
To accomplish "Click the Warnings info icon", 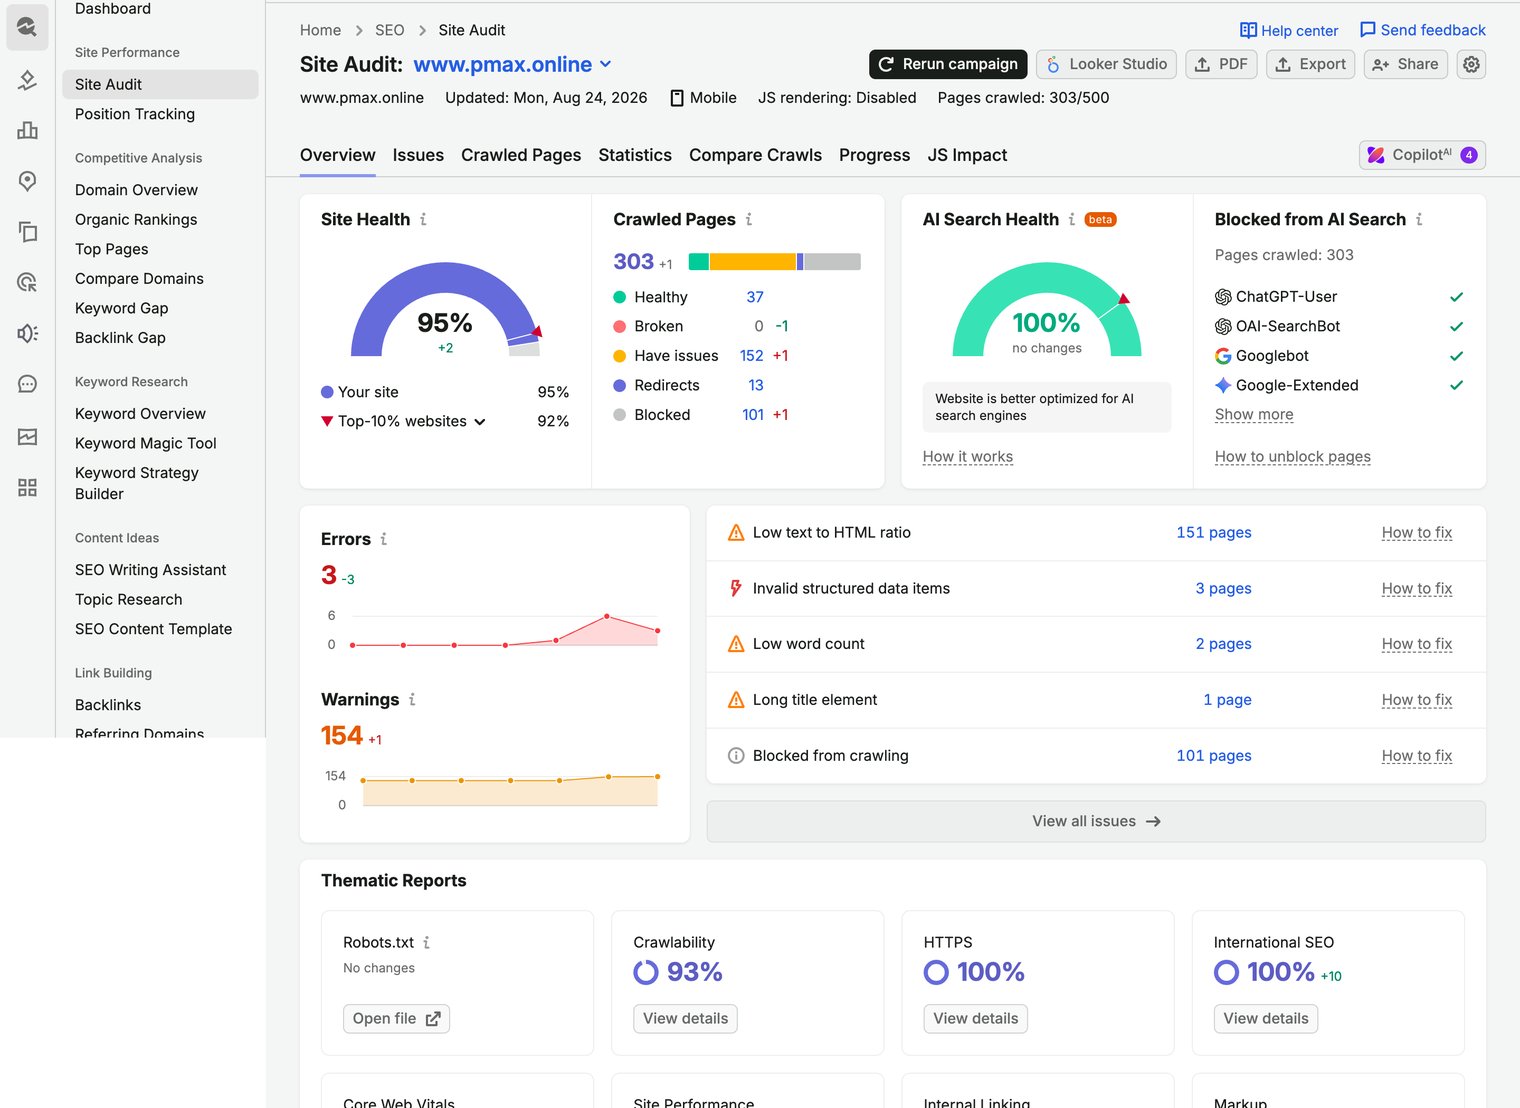I will coord(412,700).
